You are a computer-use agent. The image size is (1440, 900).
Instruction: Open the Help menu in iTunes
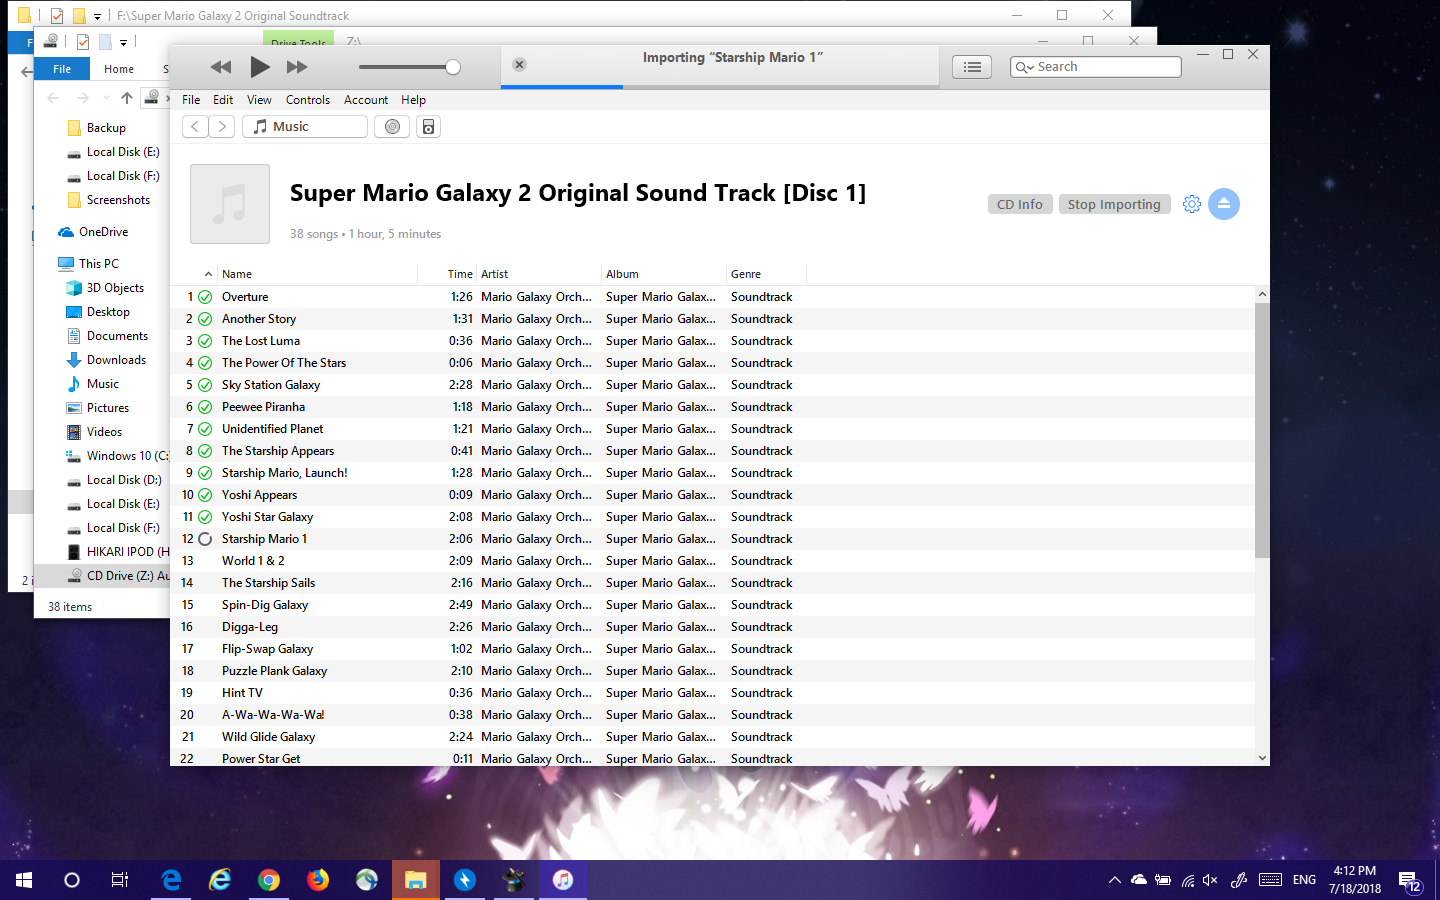coord(414,100)
